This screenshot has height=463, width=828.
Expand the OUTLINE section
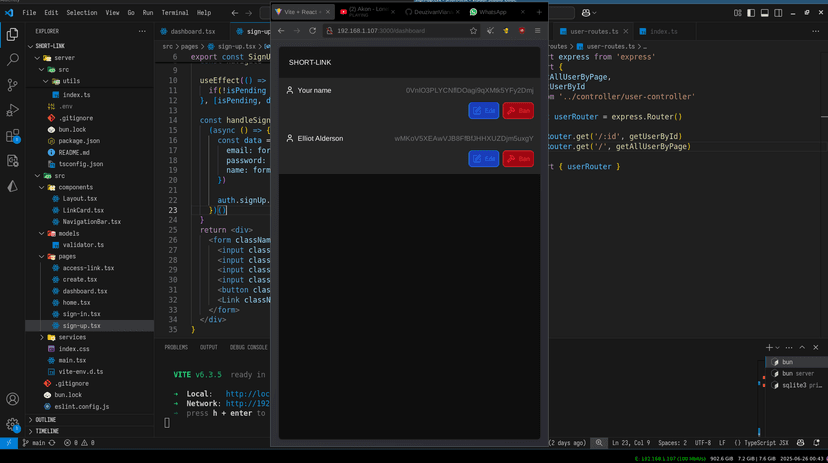click(x=45, y=420)
